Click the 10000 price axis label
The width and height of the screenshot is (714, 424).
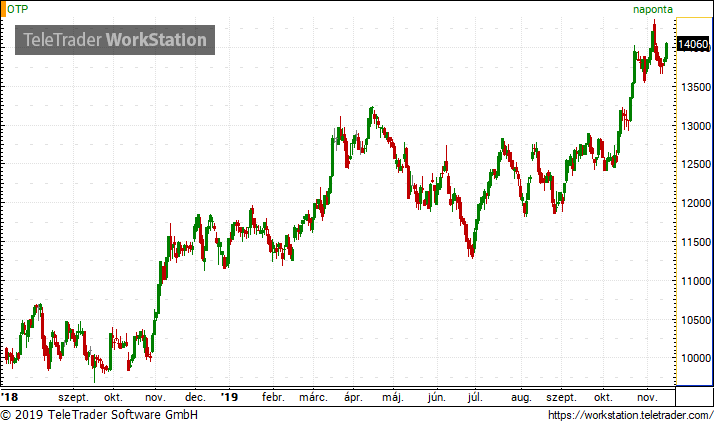696,358
